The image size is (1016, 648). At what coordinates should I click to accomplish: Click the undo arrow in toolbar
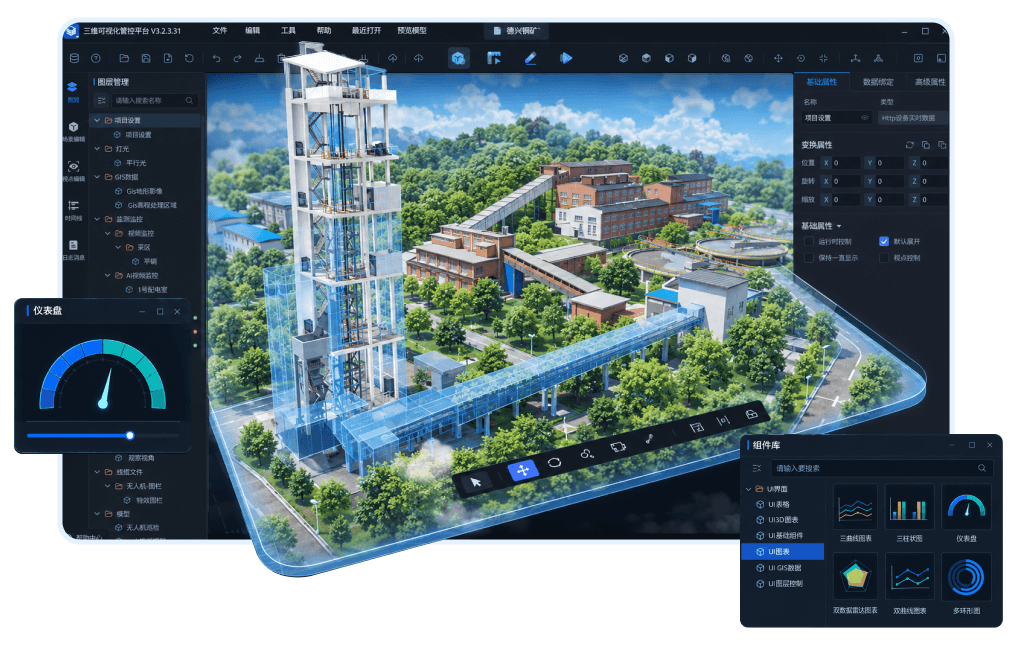(x=216, y=58)
